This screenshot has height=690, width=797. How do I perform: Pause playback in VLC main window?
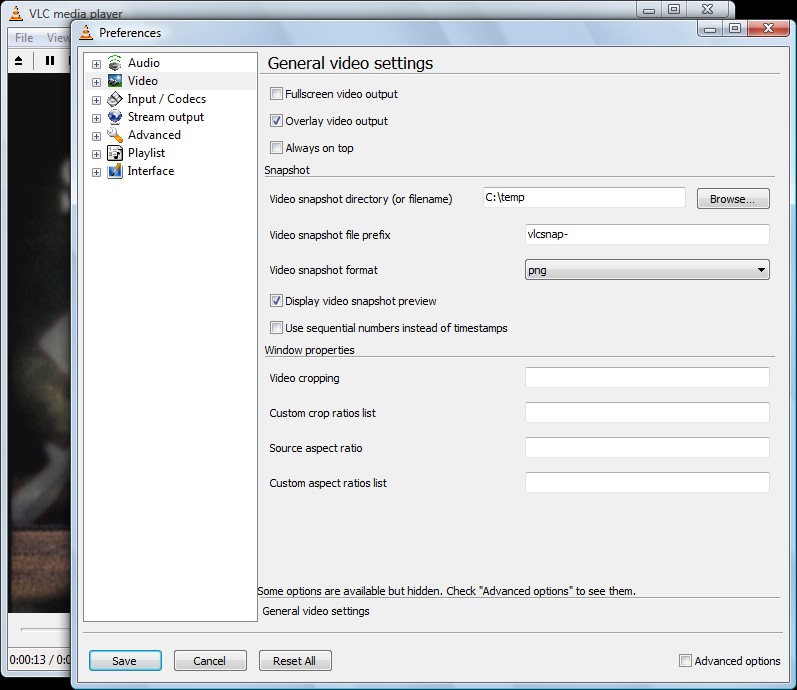[x=50, y=61]
